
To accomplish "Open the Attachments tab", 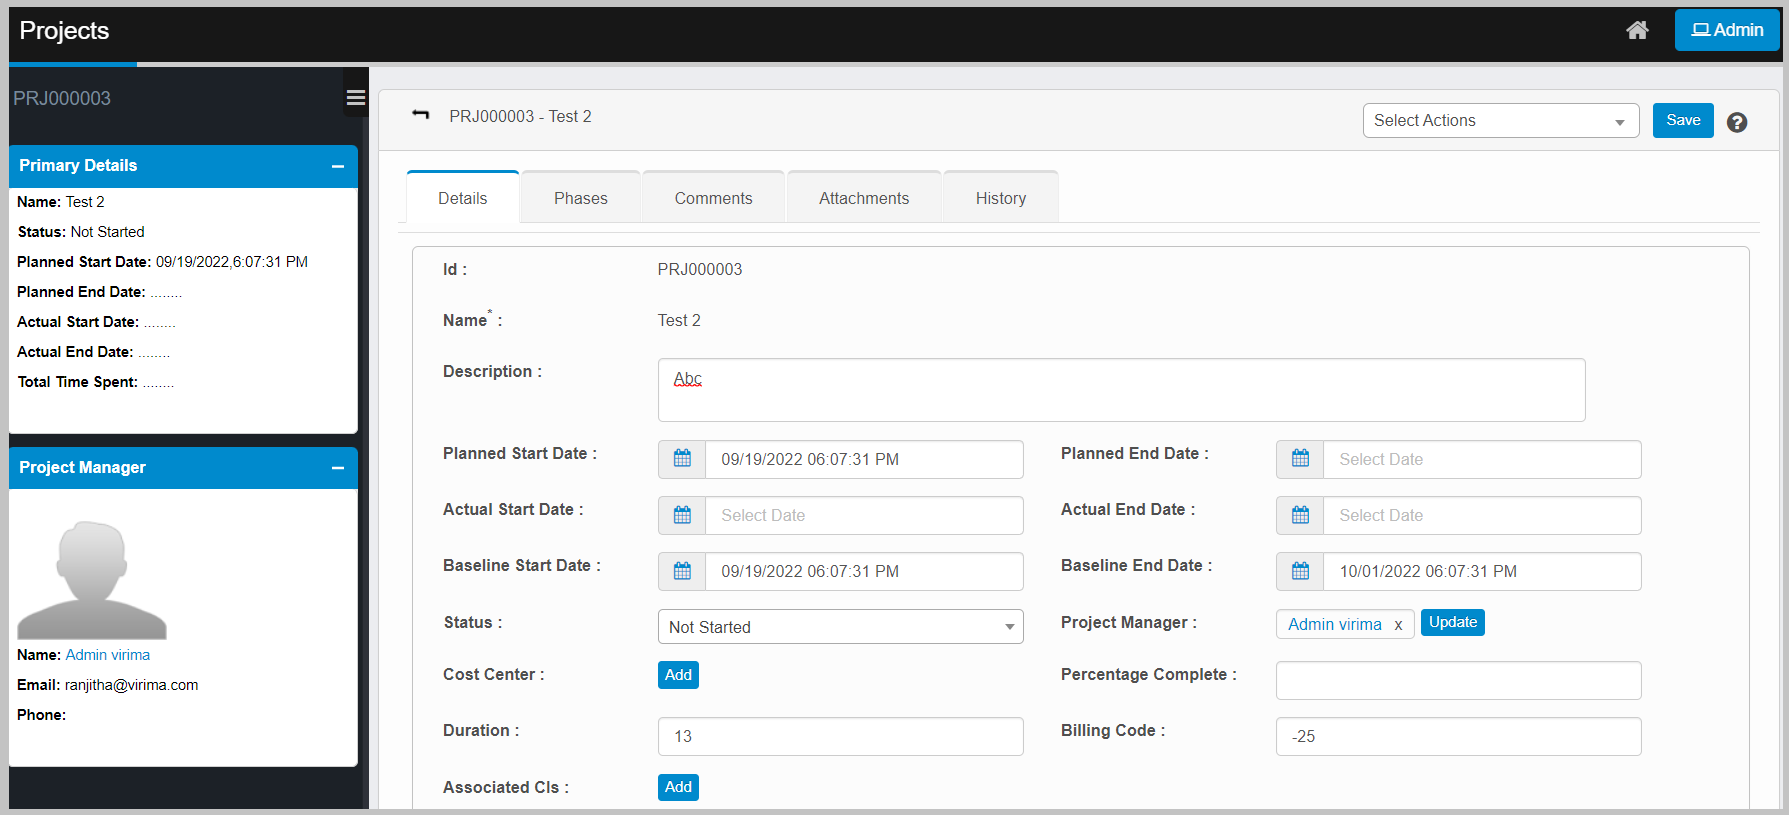I will (864, 198).
